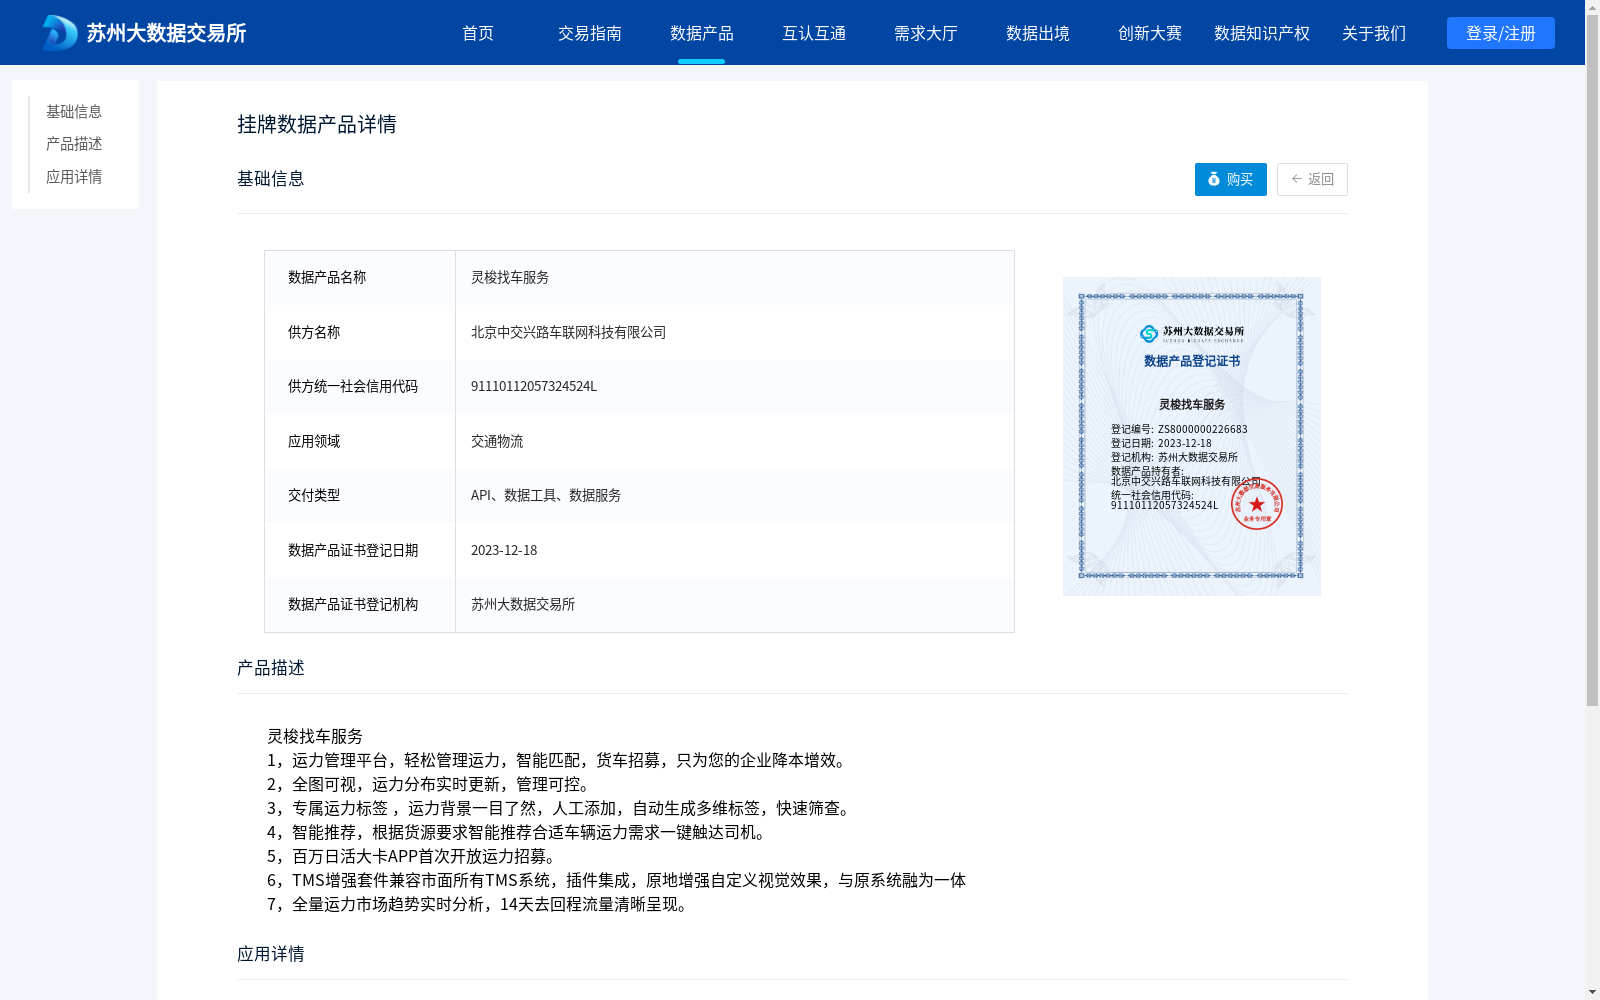Click the 数据产品名称 label
1600x1000 pixels.
(327, 277)
